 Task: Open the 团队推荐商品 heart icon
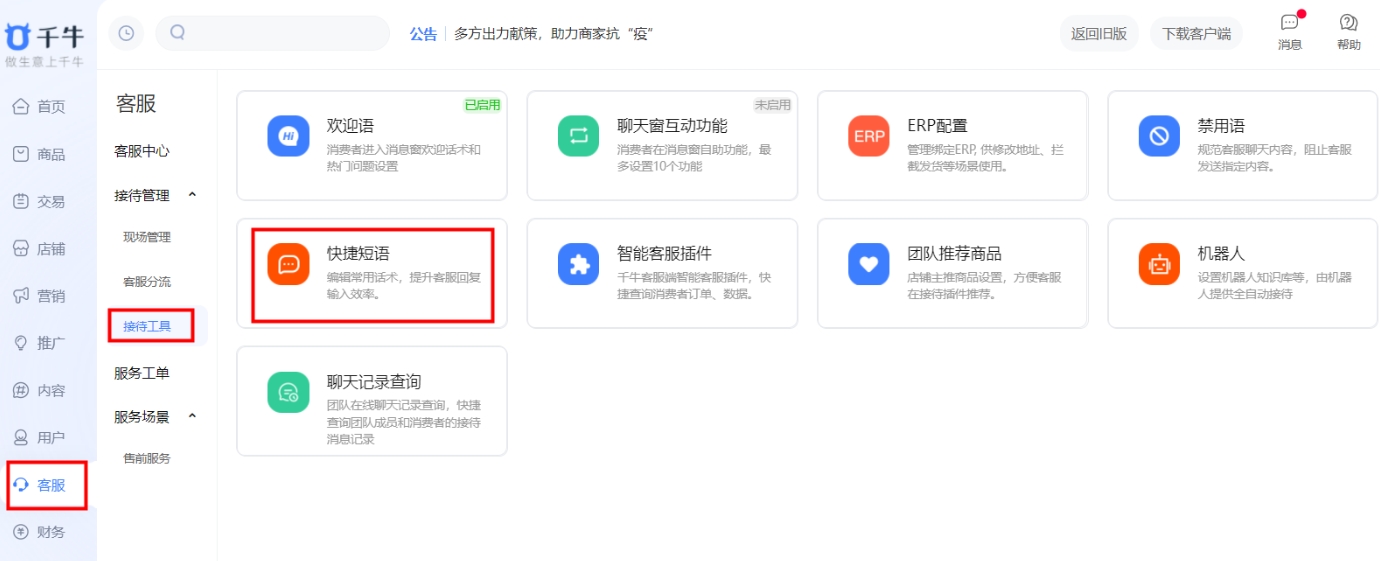[x=868, y=264]
